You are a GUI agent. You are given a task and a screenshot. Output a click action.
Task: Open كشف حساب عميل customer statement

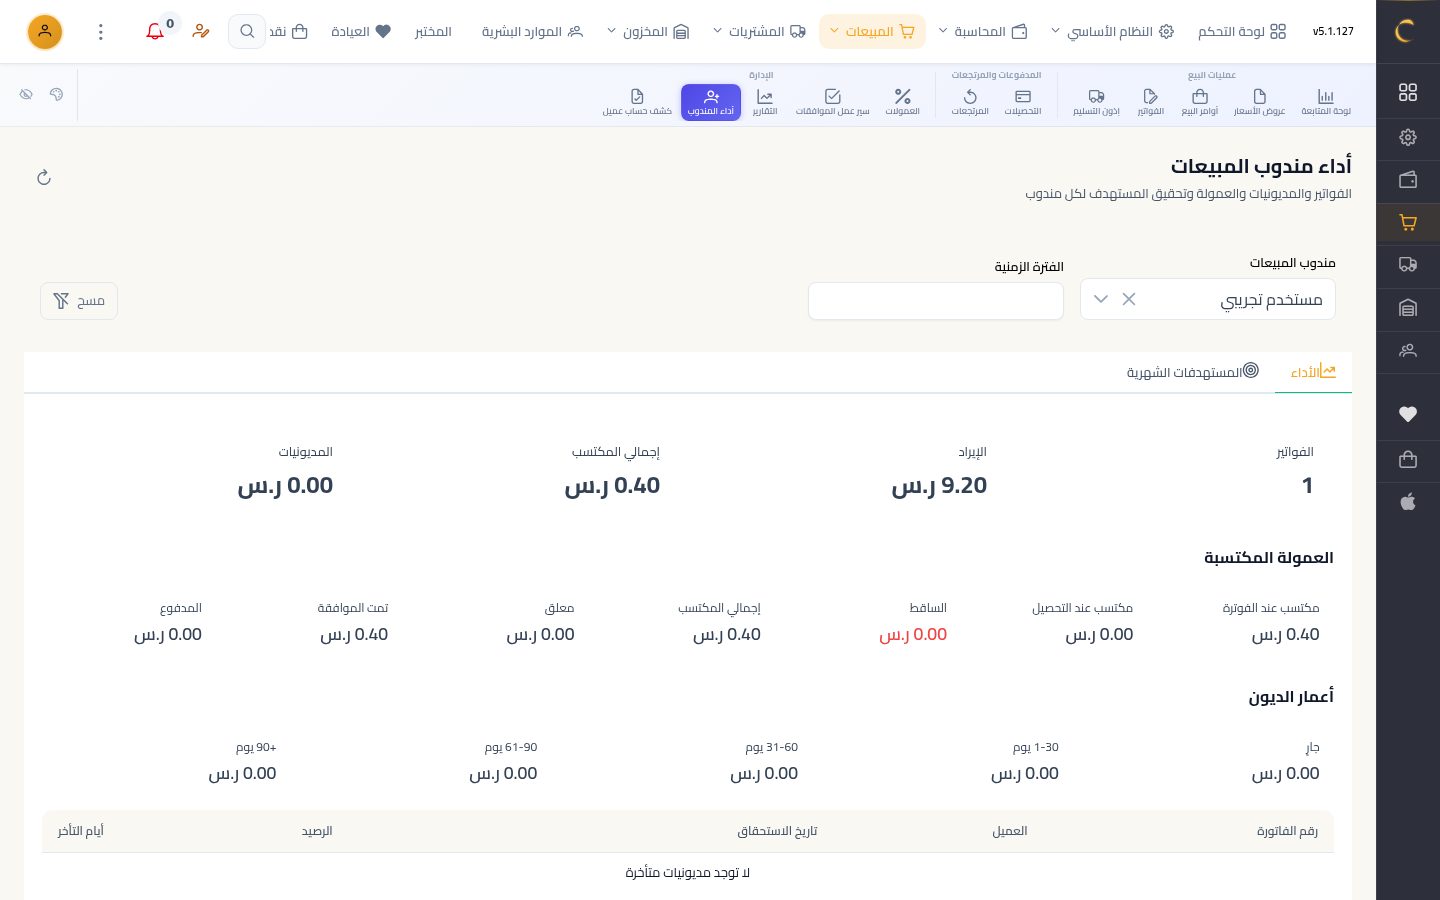point(637,102)
